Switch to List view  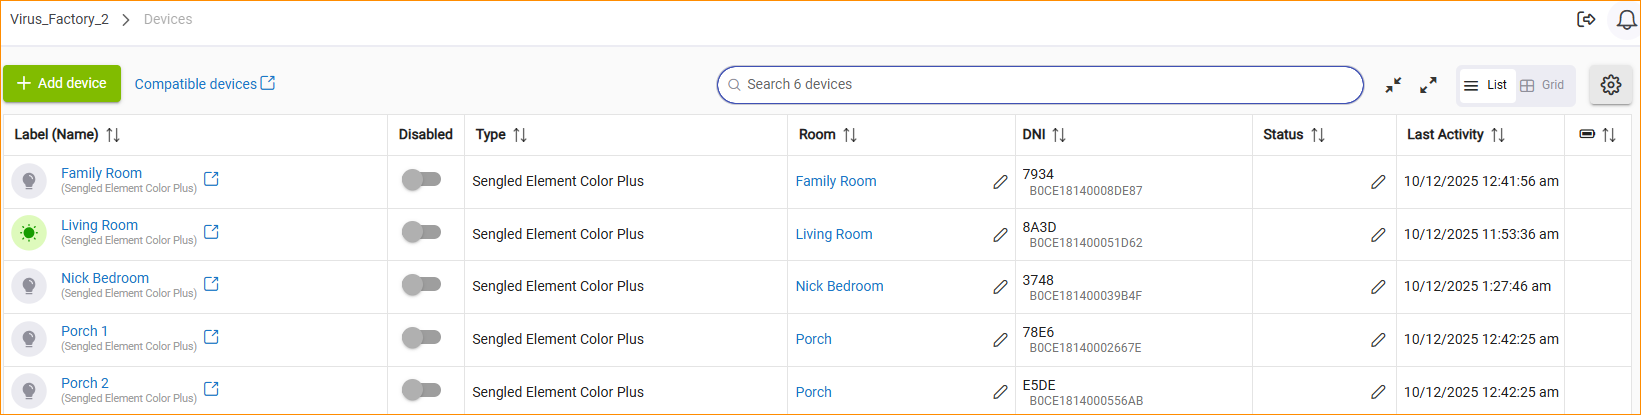(1486, 85)
